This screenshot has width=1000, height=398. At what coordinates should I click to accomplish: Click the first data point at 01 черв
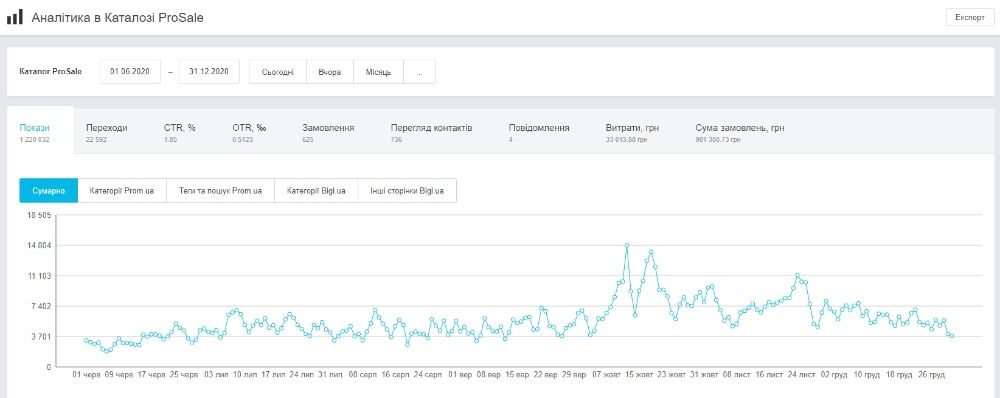point(86,341)
